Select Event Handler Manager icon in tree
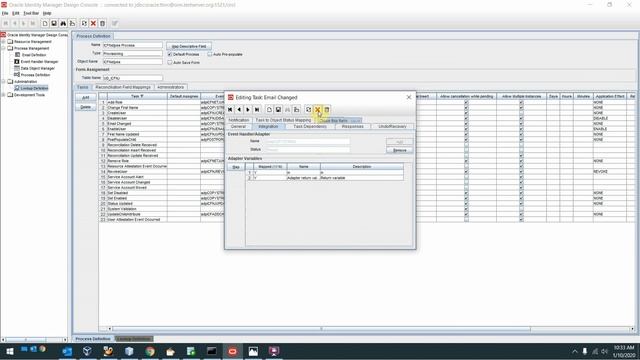Screen dimensions: 640x360 [x=17, y=61]
